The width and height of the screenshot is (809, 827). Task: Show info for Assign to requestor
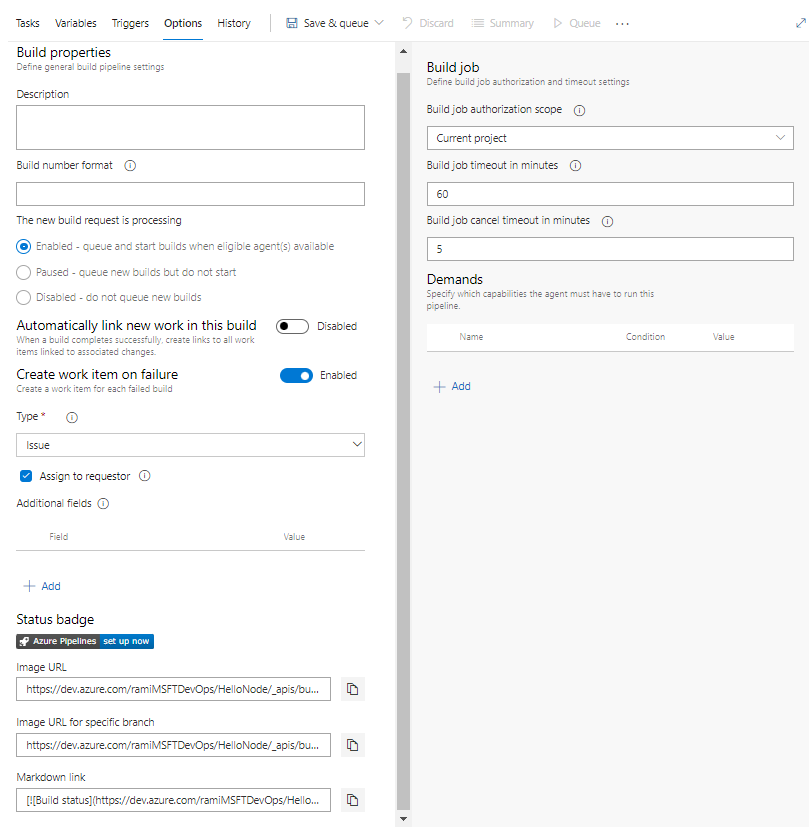click(145, 476)
